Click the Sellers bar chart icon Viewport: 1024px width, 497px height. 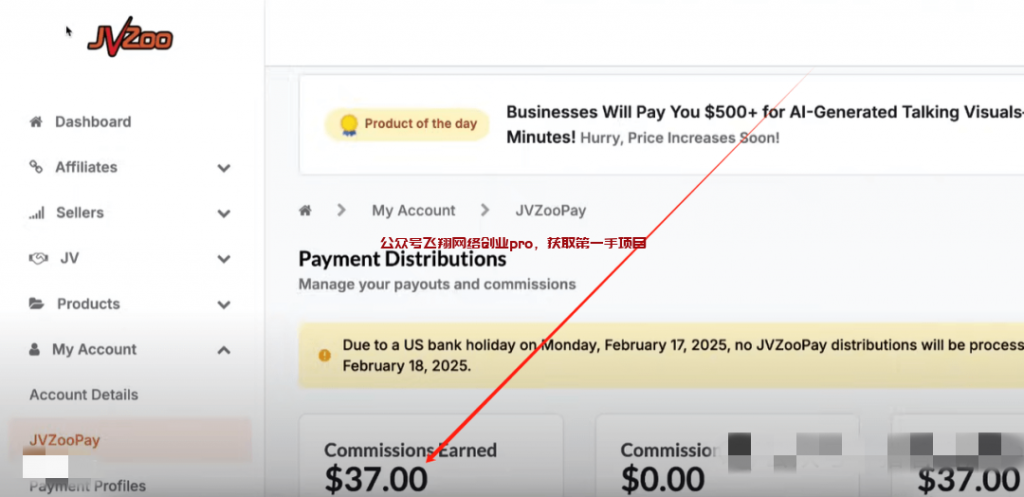point(36,213)
